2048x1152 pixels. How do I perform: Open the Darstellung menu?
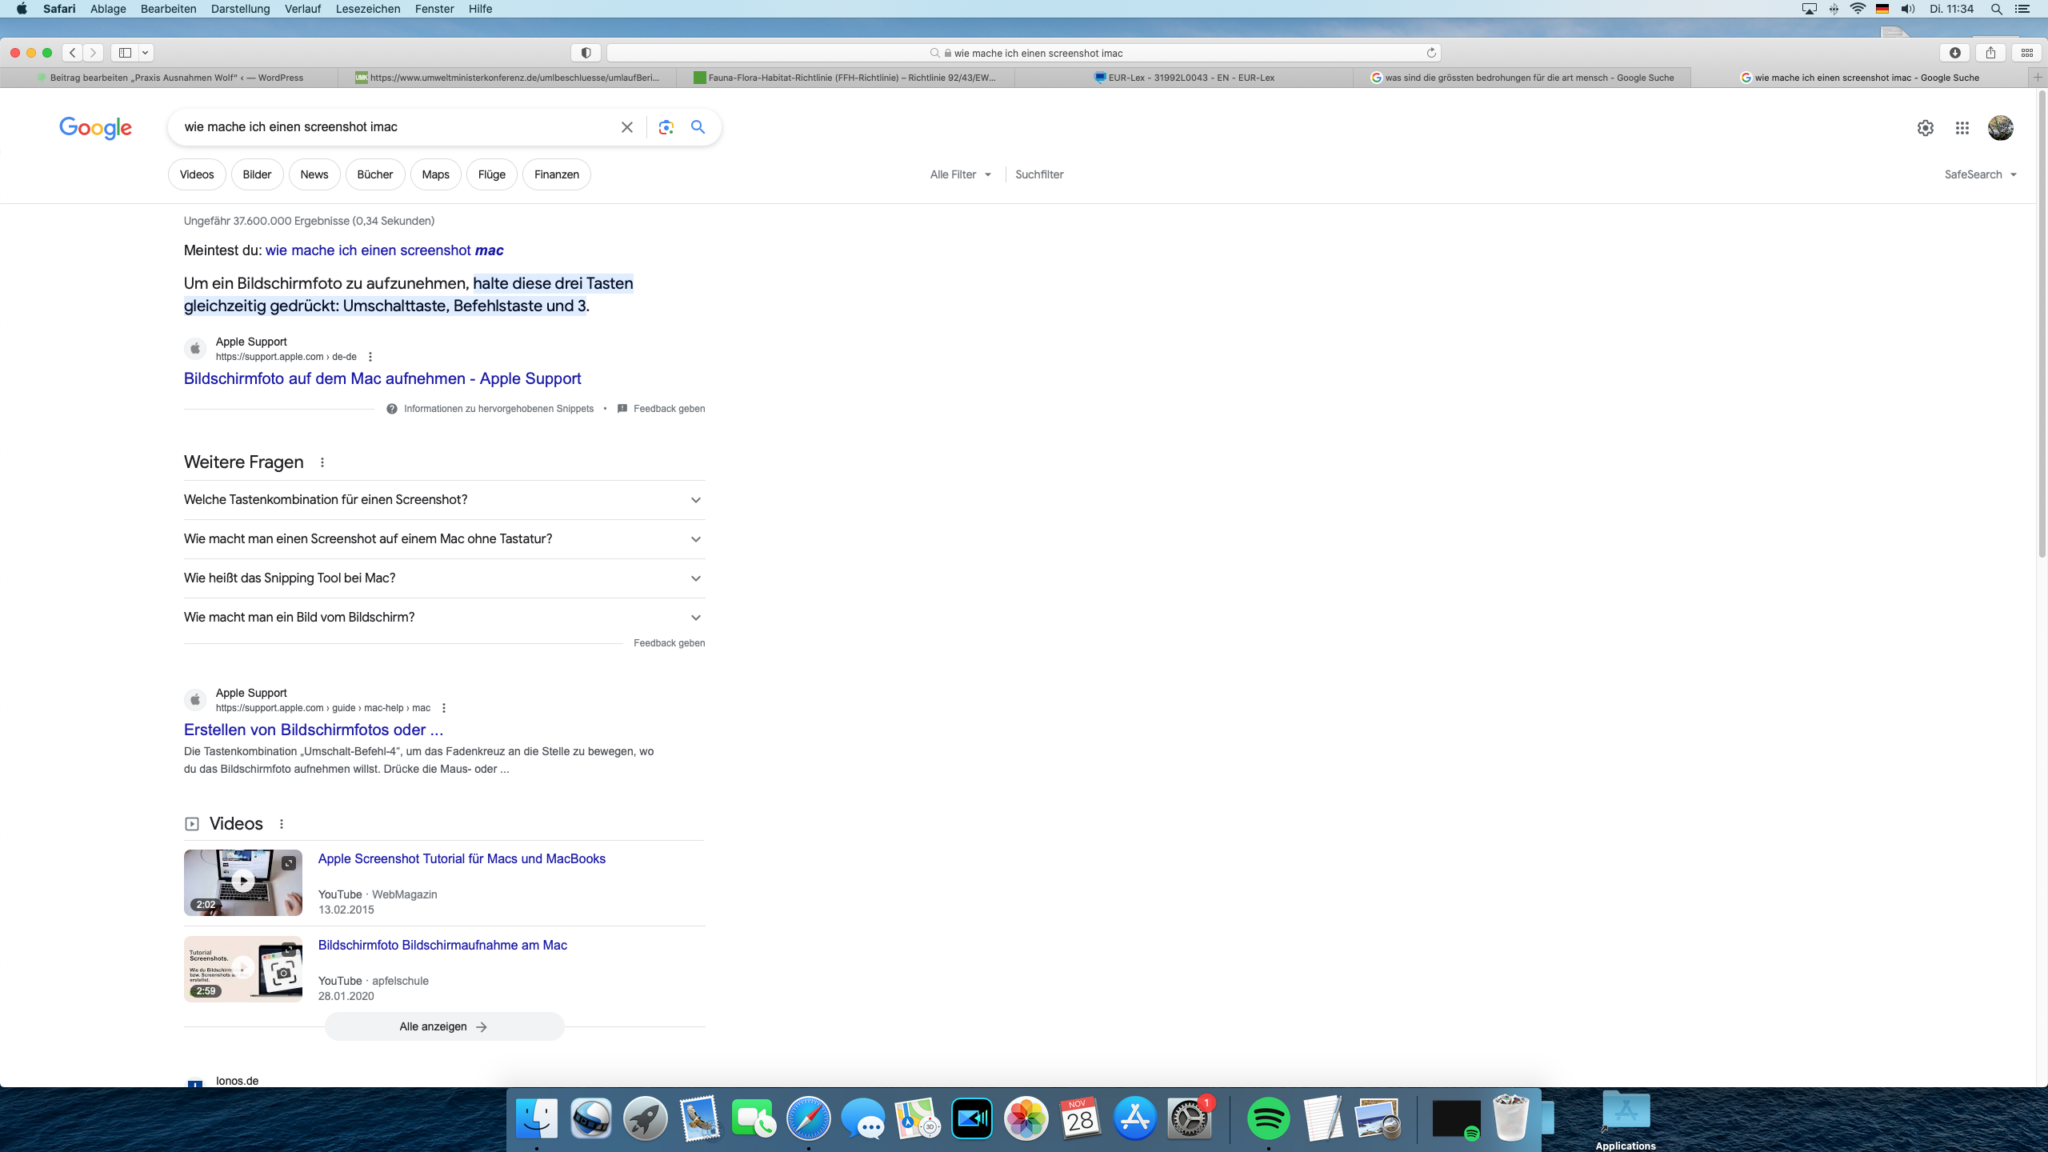[x=240, y=9]
